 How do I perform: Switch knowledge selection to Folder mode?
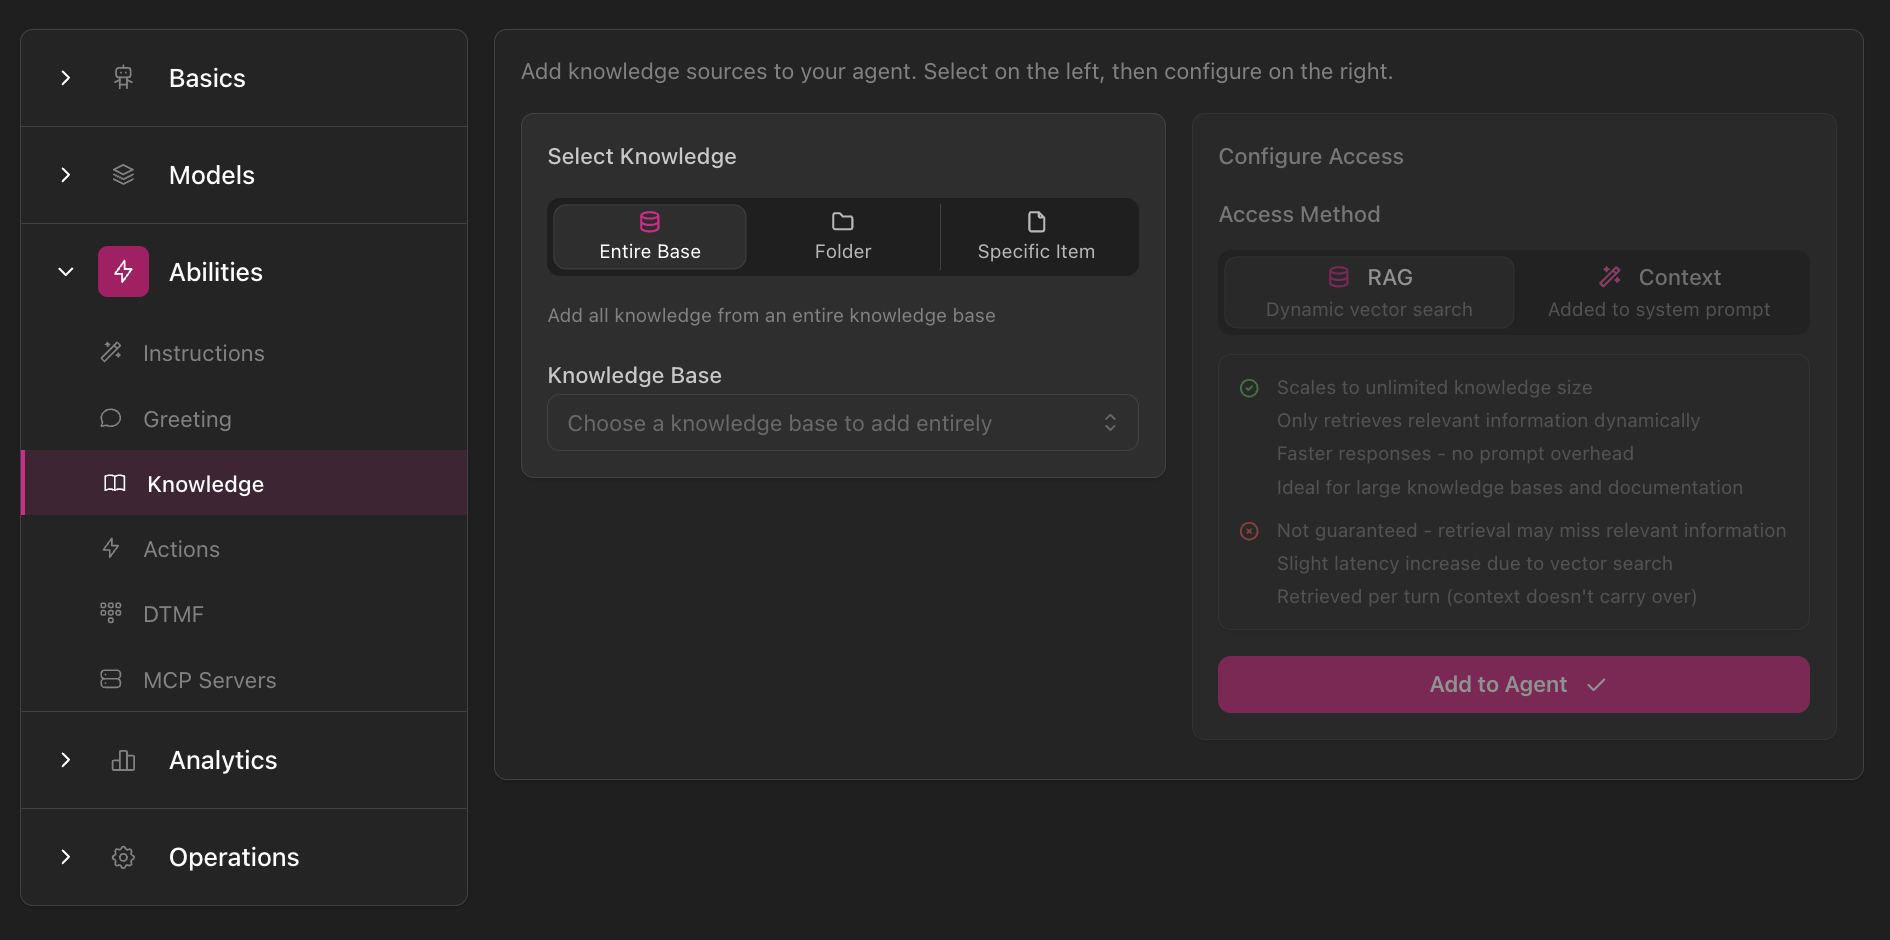coord(842,237)
